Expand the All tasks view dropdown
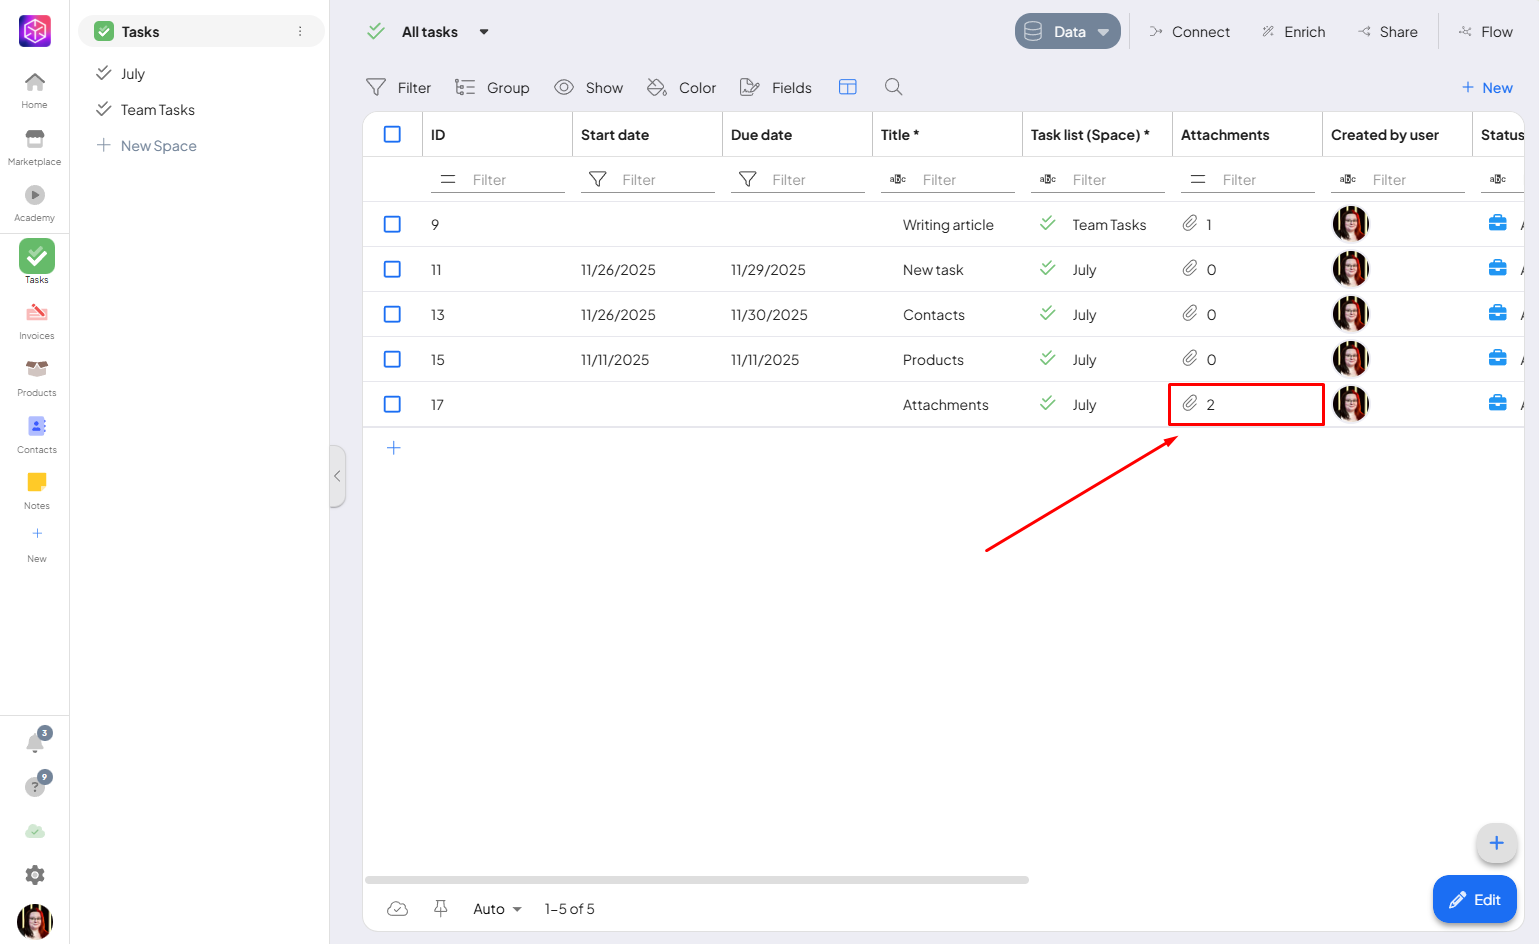Screen dimensions: 1539x944 pos(484,32)
